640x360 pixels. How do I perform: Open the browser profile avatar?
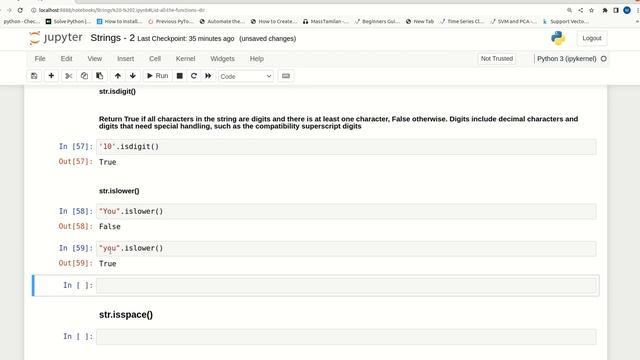(627, 10)
